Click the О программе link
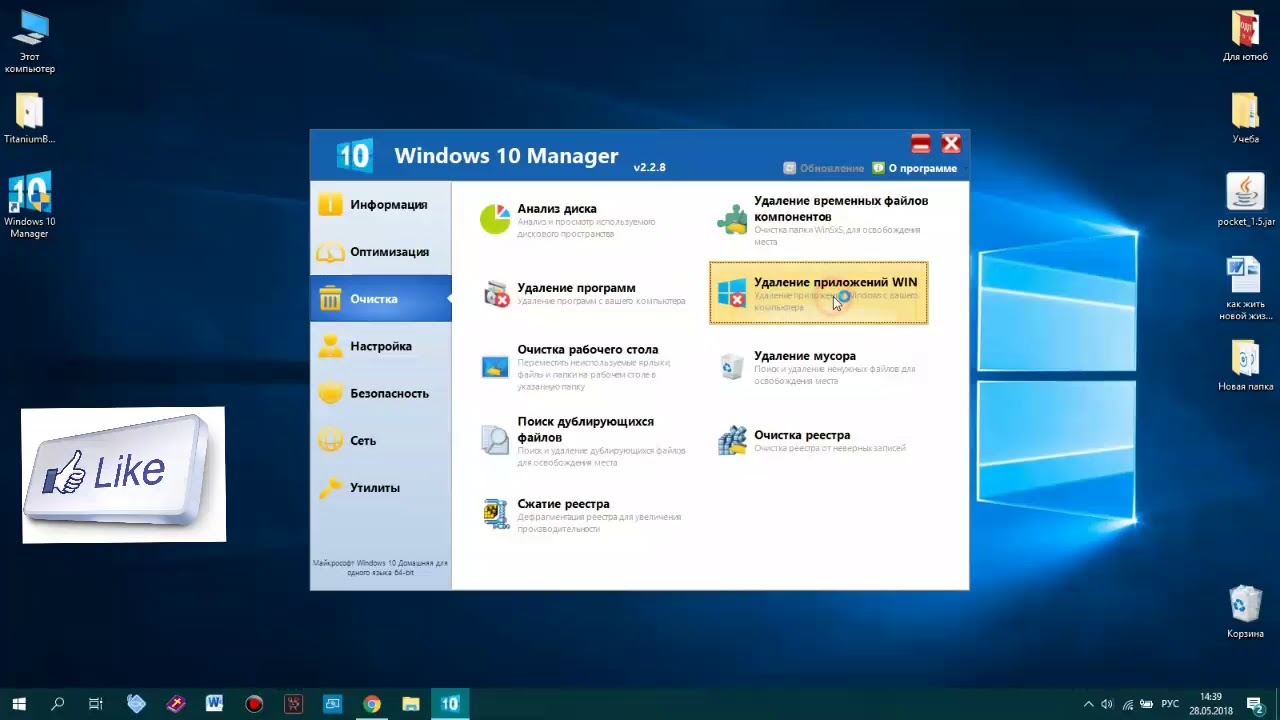The image size is (1280, 720). (914, 168)
